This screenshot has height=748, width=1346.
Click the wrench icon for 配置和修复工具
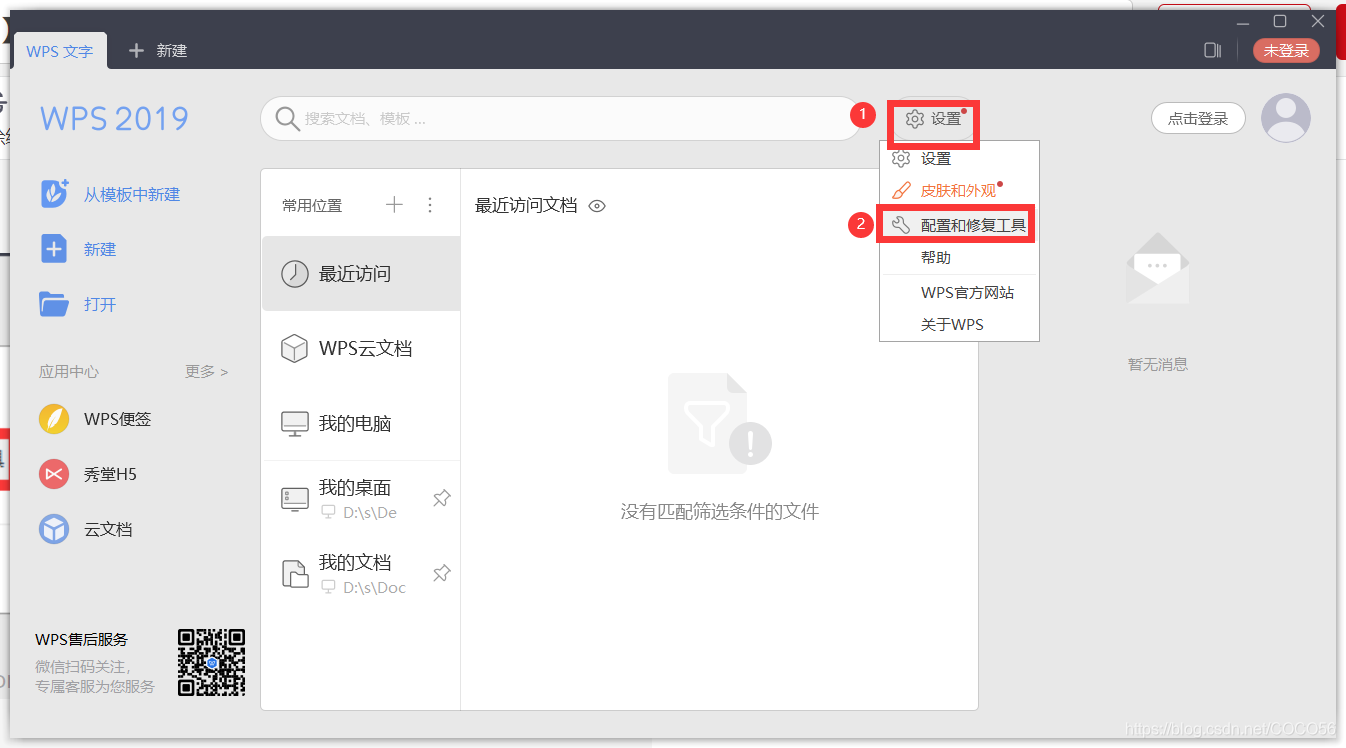click(900, 226)
